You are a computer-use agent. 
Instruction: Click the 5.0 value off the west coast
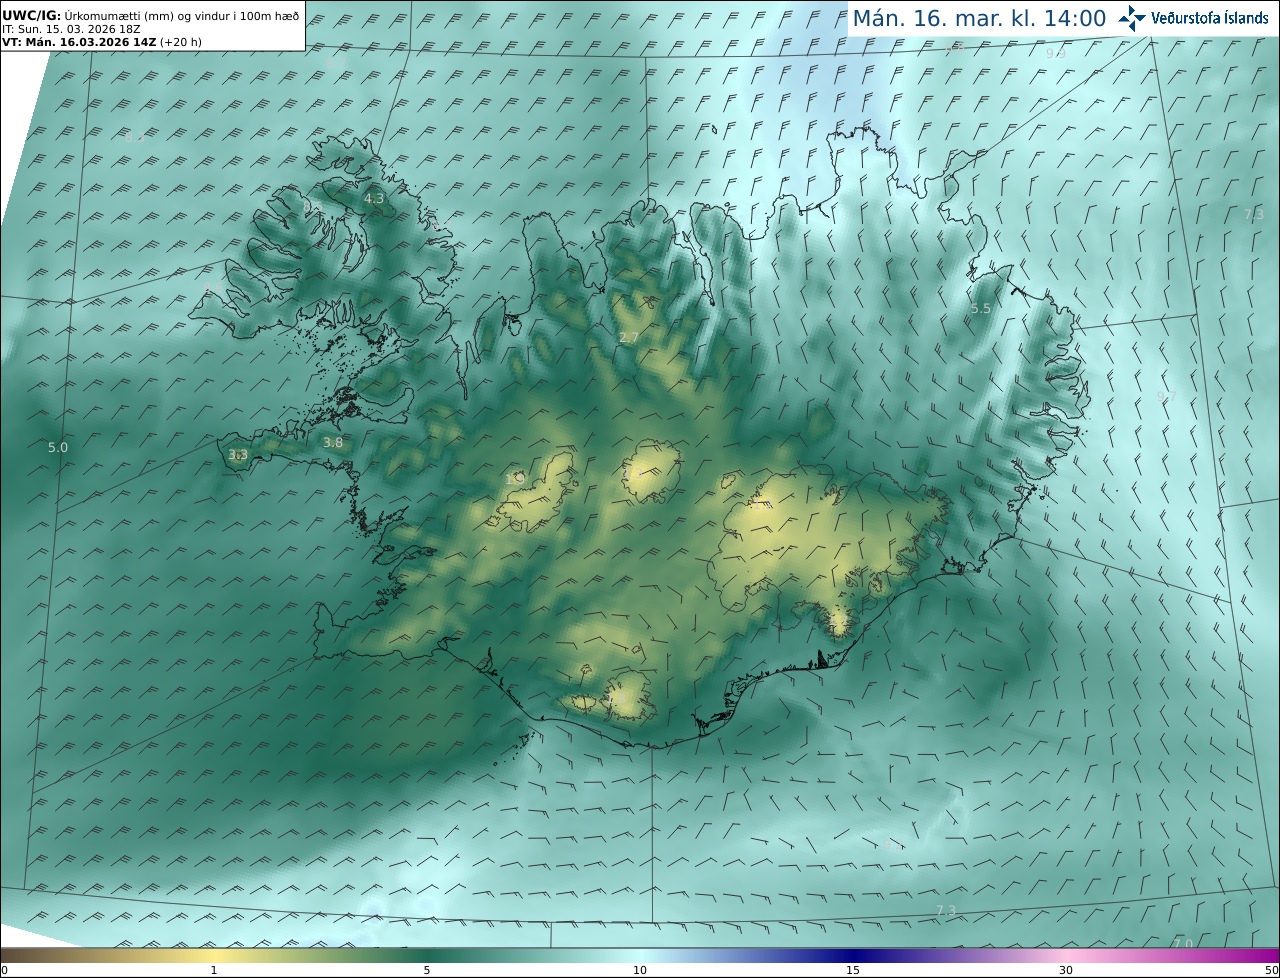pos(58,447)
